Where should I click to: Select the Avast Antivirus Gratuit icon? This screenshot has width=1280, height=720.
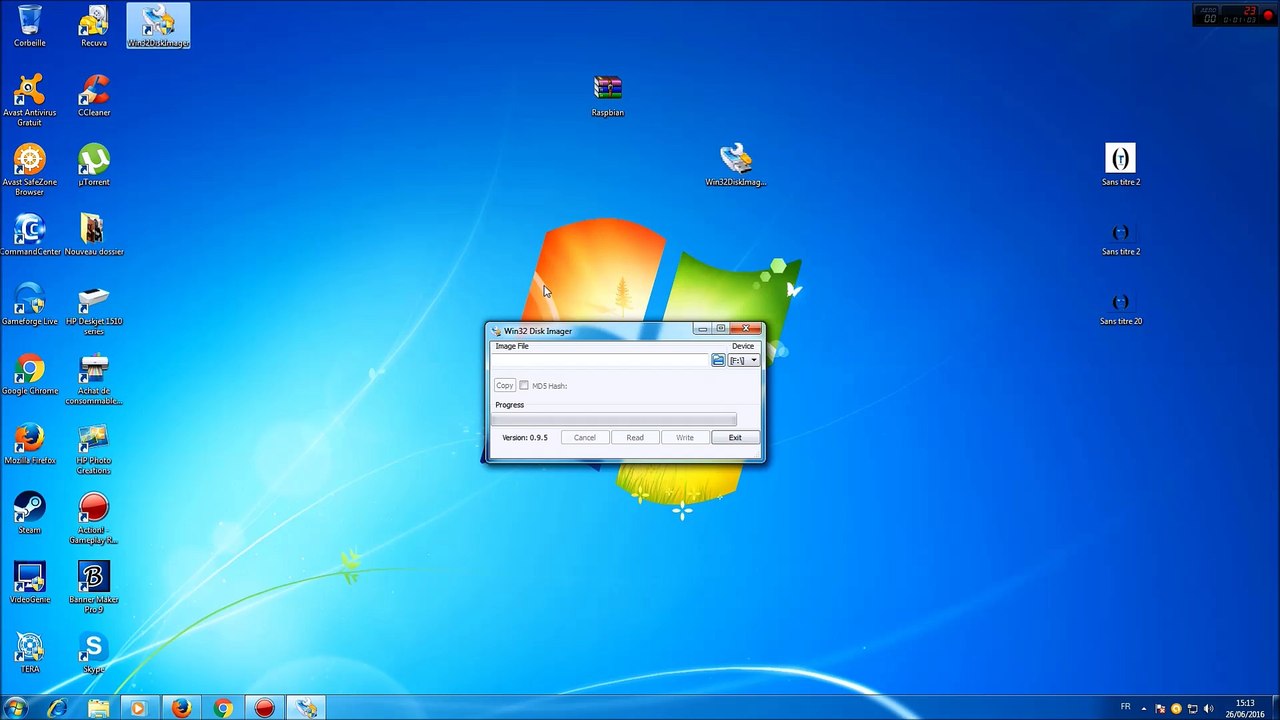(30, 100)
